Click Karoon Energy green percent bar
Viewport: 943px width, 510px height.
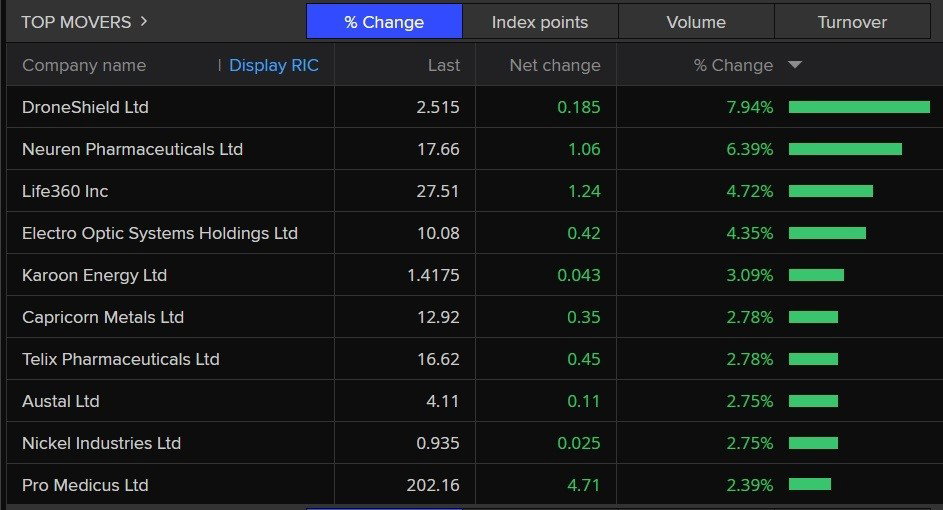pyautogui.click(x=817, y=275)
